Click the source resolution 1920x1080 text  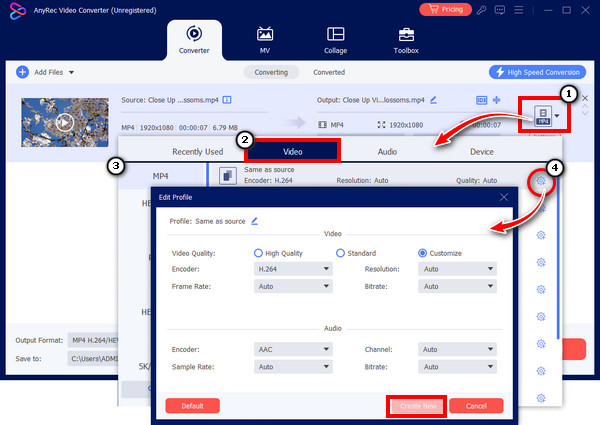click(x=157, y=128)
